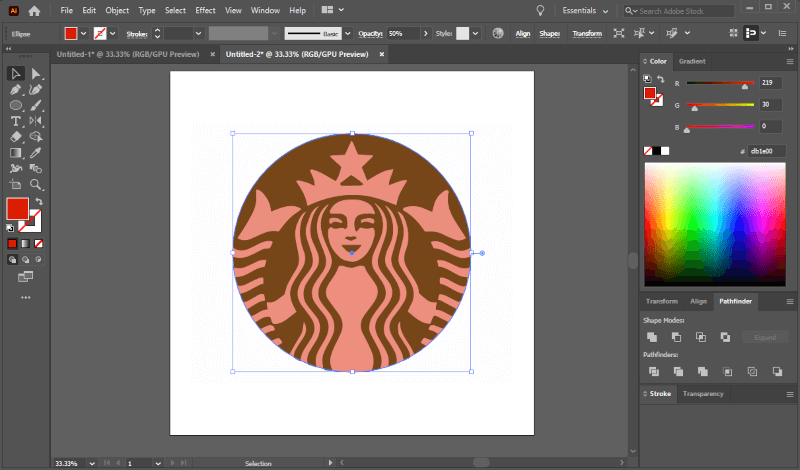Apply Divide pathfinder
This screenshot has height=470, width=800.
click(654, 372)
